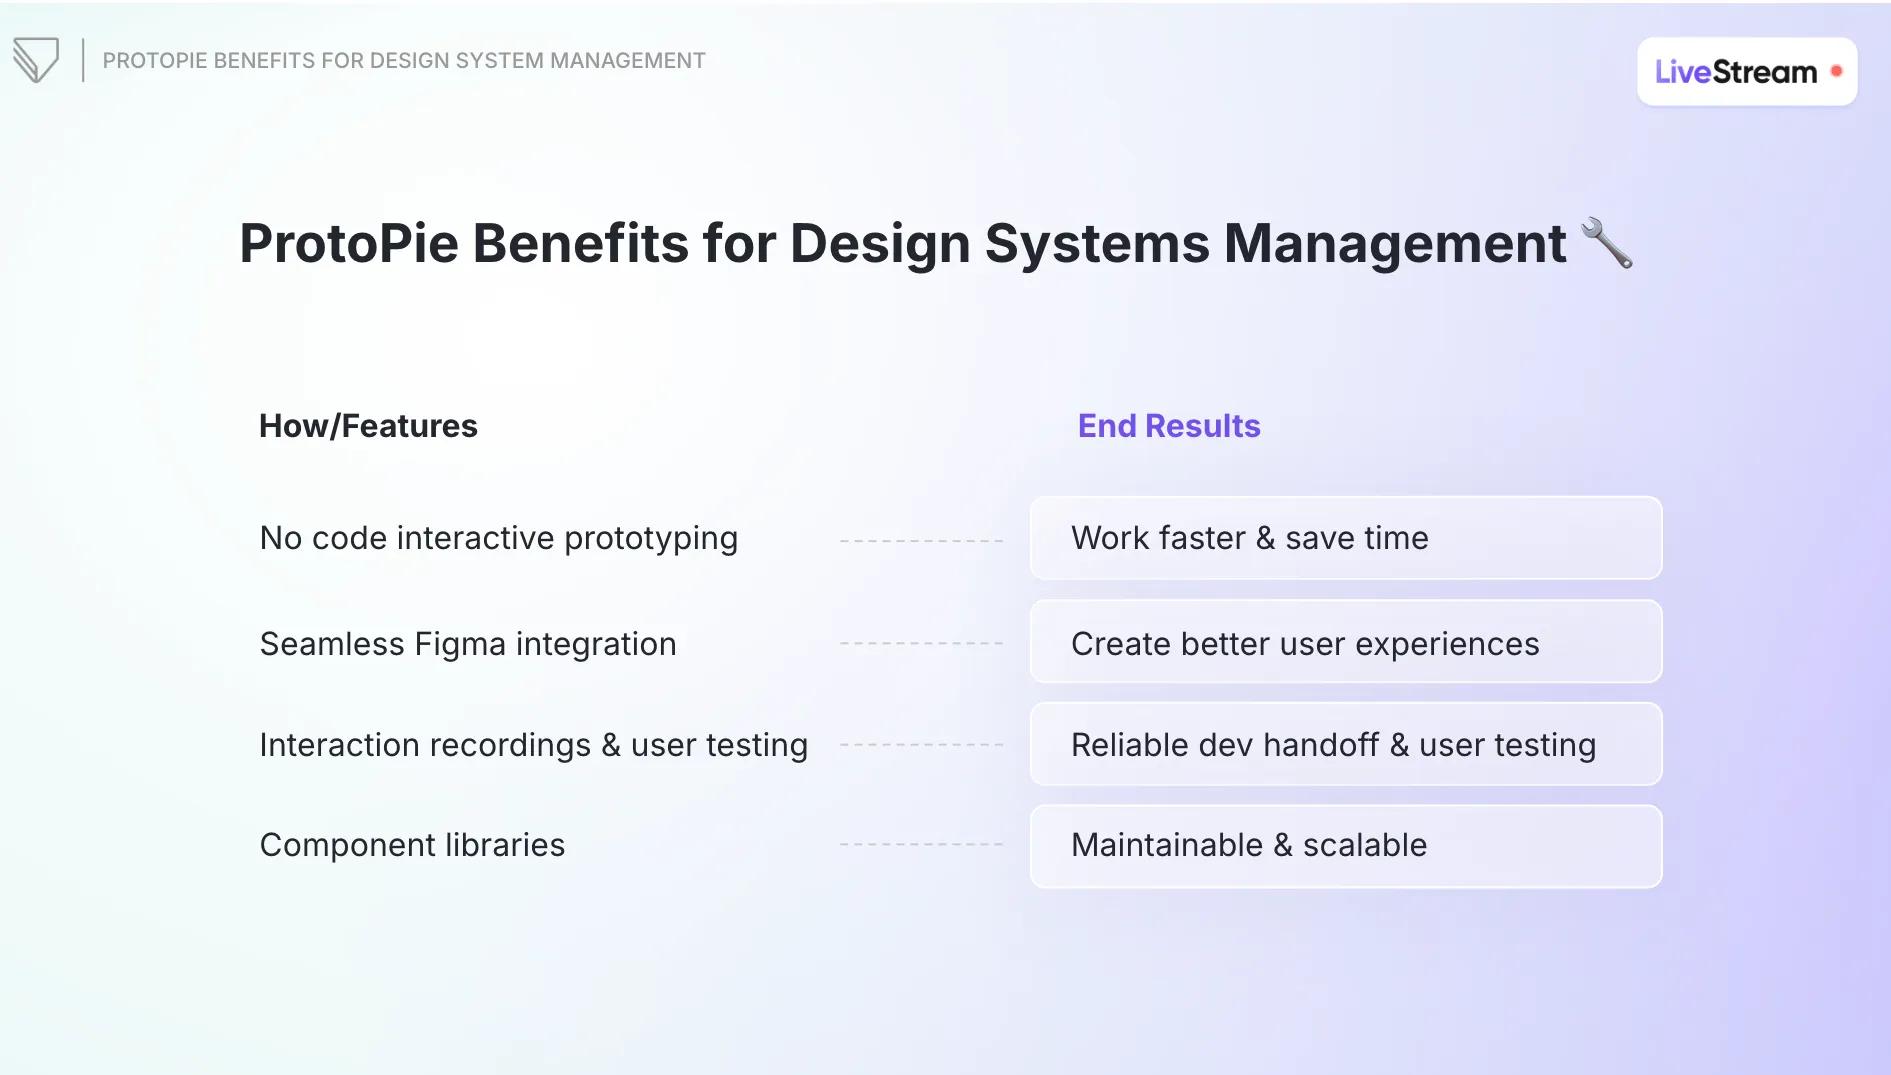Click the ProtoPie logo icon top-left
Screen dimensions: 1891x1075
(x=36, y=60)
